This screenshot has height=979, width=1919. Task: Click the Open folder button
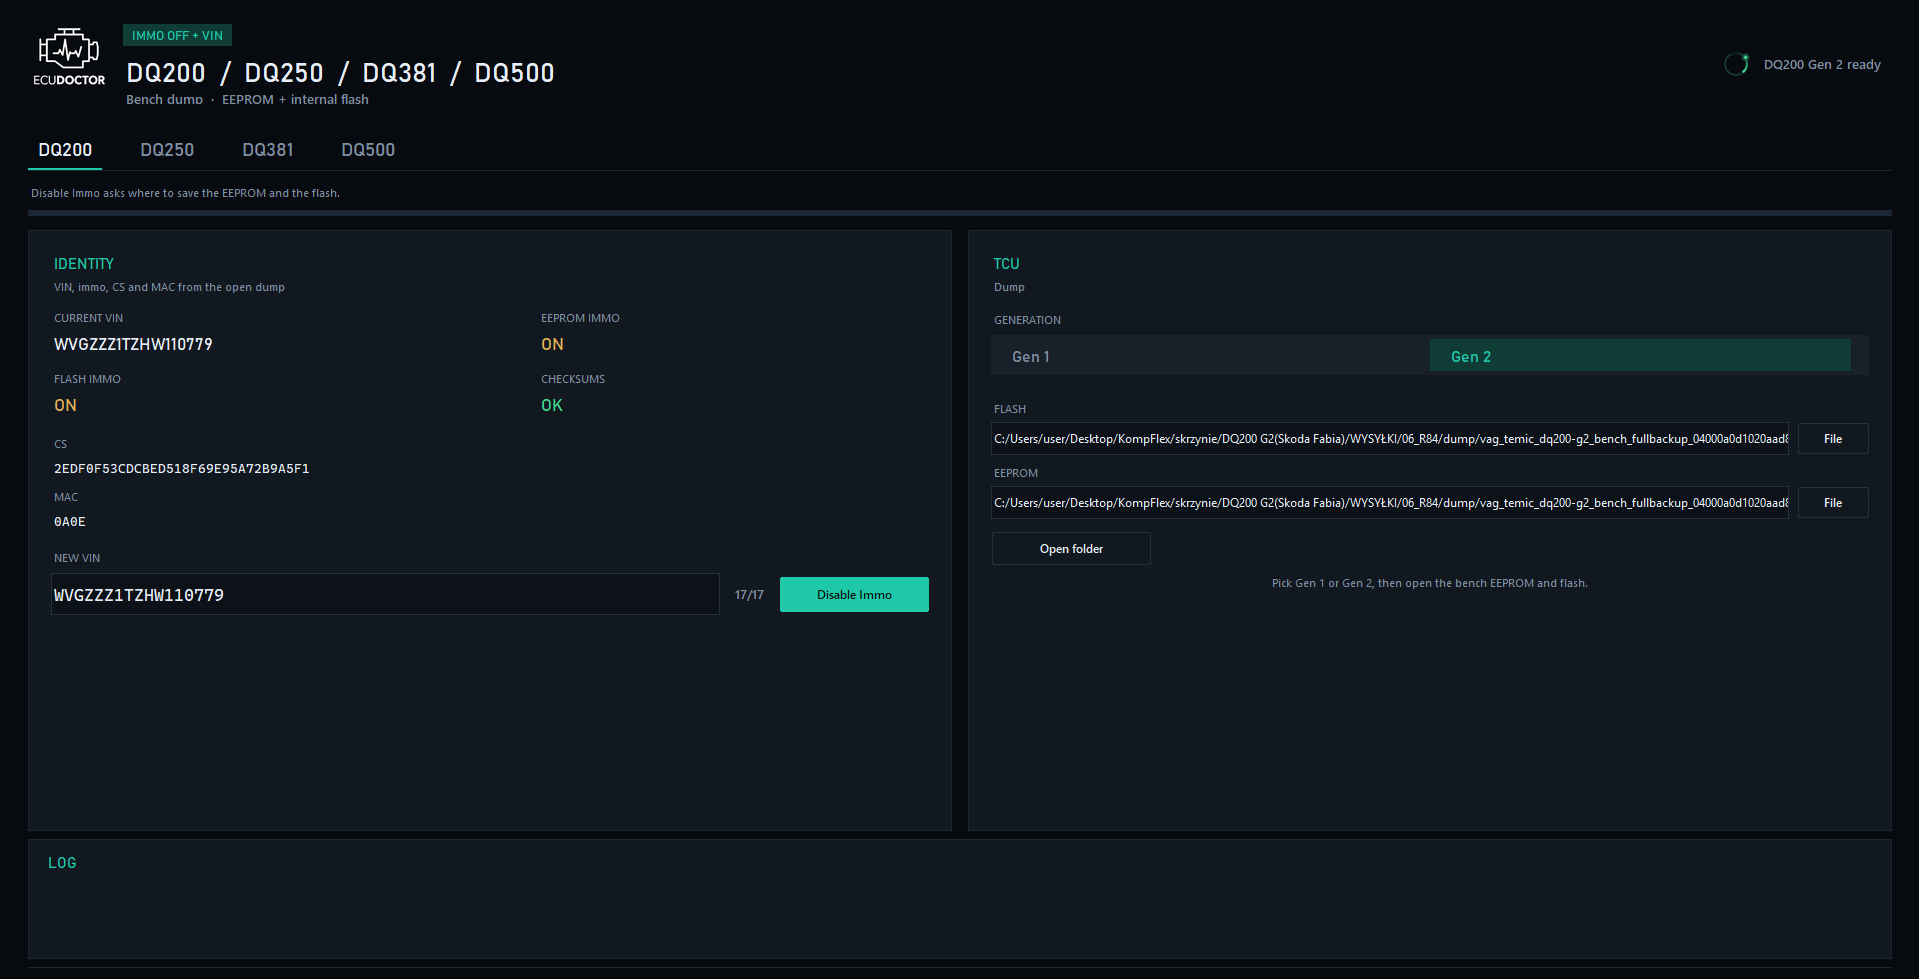coord(1071,549)
